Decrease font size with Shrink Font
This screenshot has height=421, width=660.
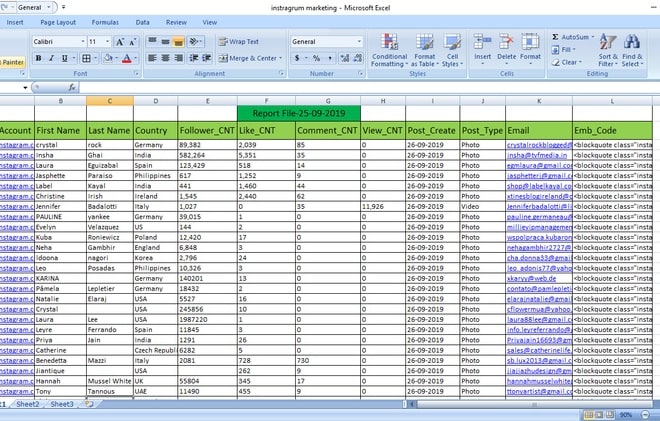(x=133, y=42)
